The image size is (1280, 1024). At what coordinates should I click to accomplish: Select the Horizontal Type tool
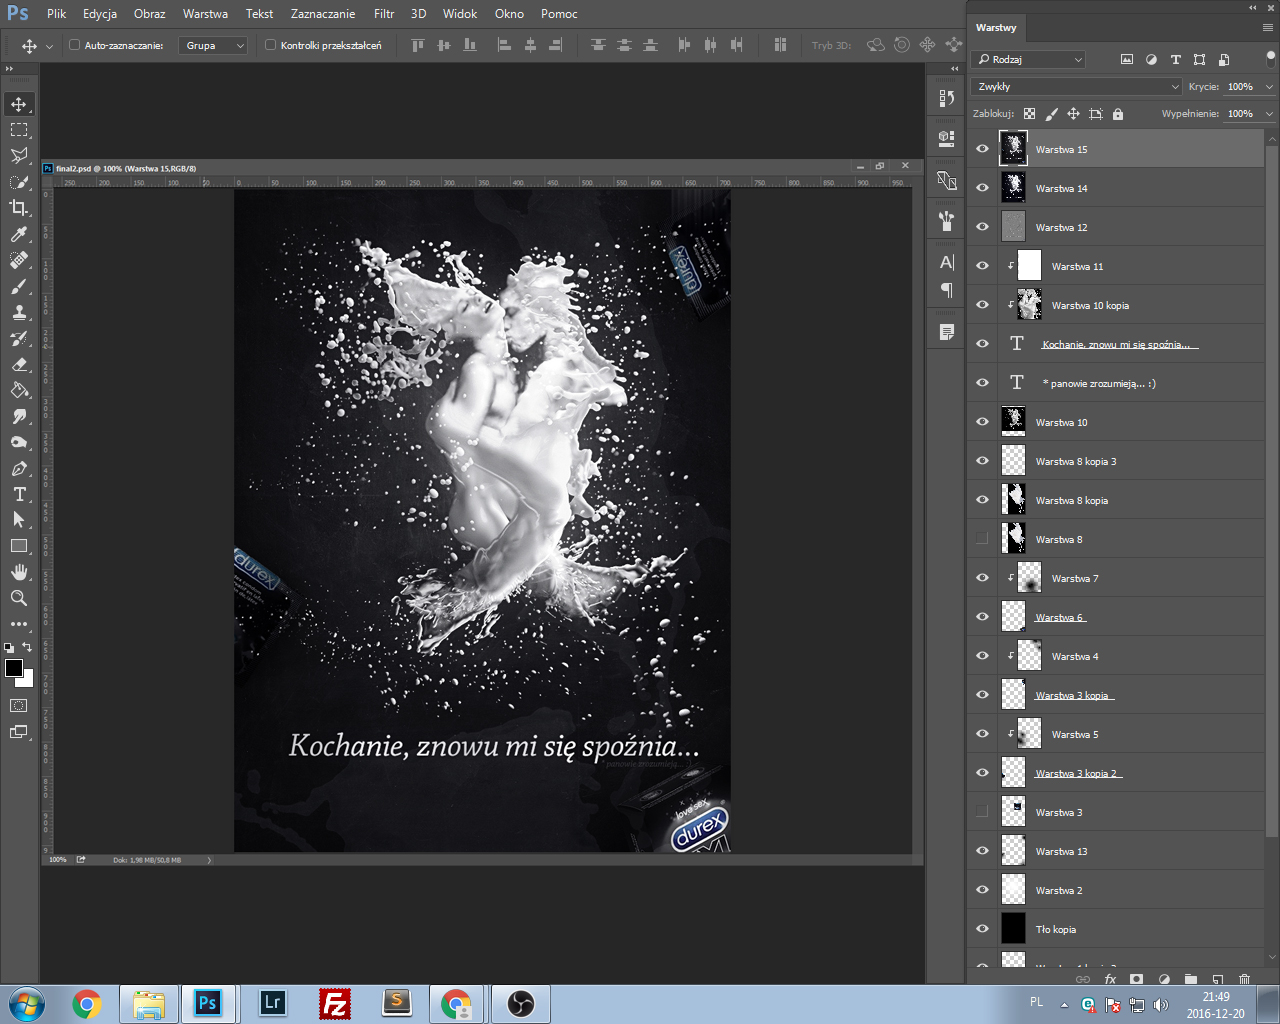[19, 494]
